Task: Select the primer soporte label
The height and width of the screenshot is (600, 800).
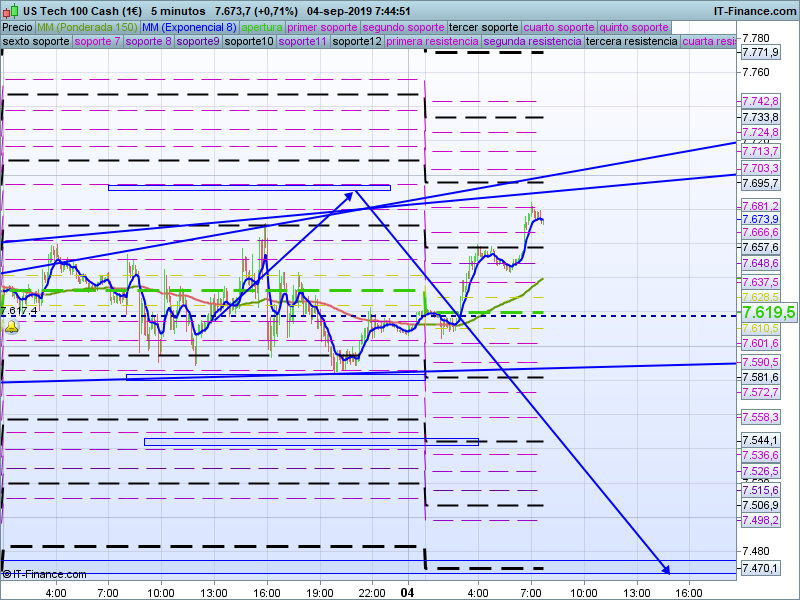Action: tap(322, 27)
